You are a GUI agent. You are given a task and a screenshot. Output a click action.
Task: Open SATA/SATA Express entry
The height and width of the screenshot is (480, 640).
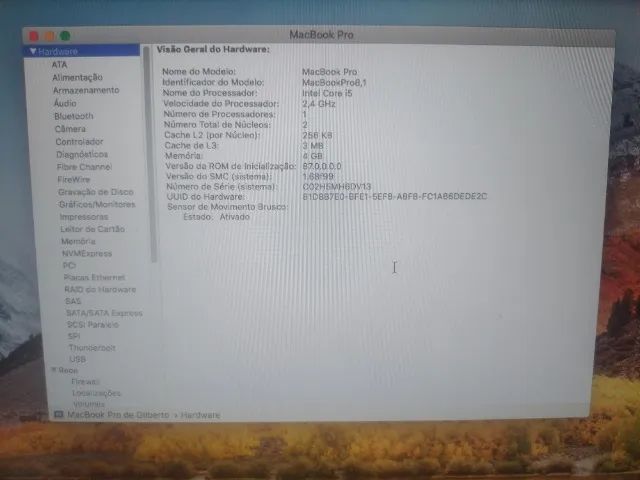(104, 313)
